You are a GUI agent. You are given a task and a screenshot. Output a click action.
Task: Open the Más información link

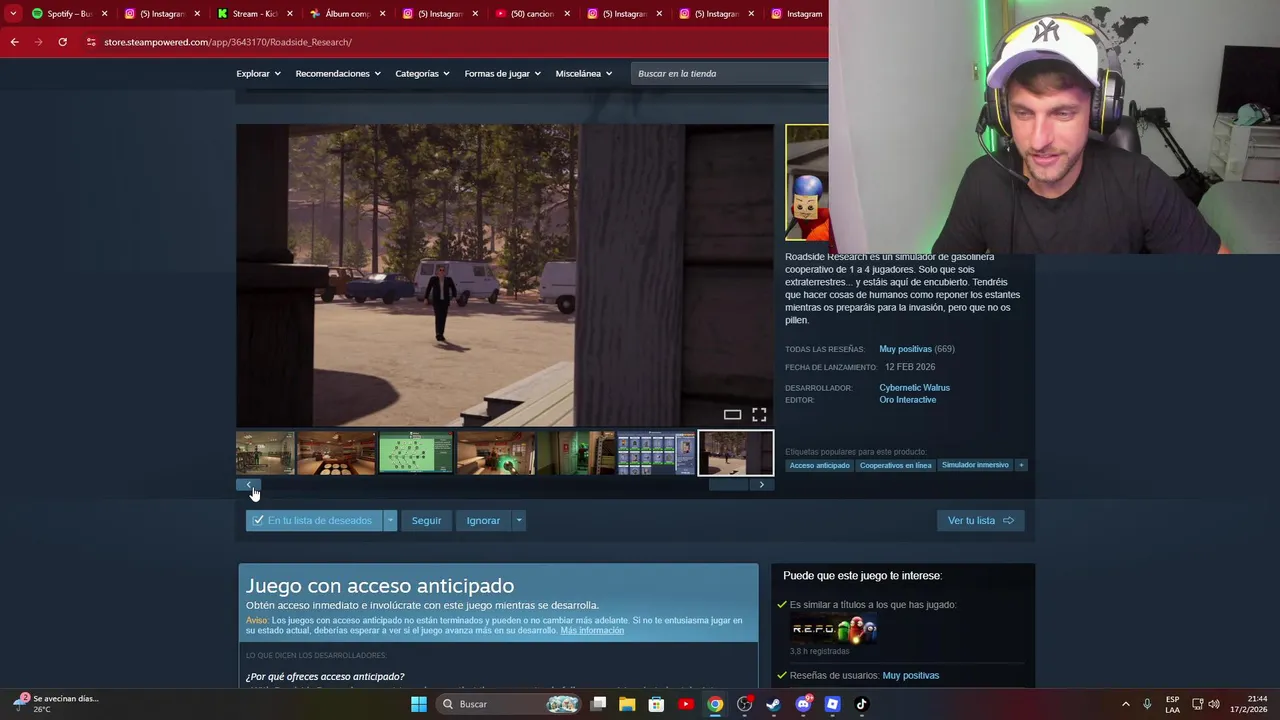[592, 631]
